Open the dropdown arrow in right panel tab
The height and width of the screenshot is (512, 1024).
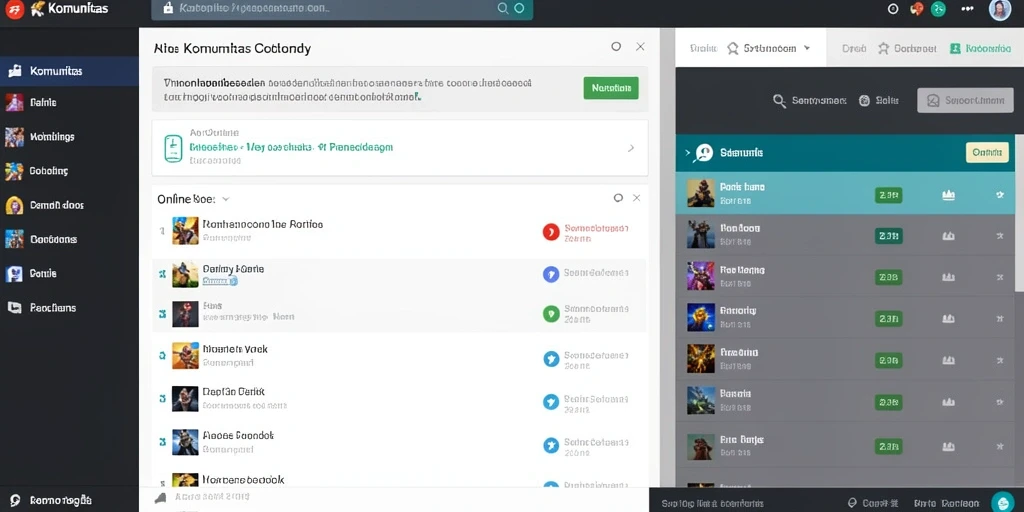coord(807,48)
